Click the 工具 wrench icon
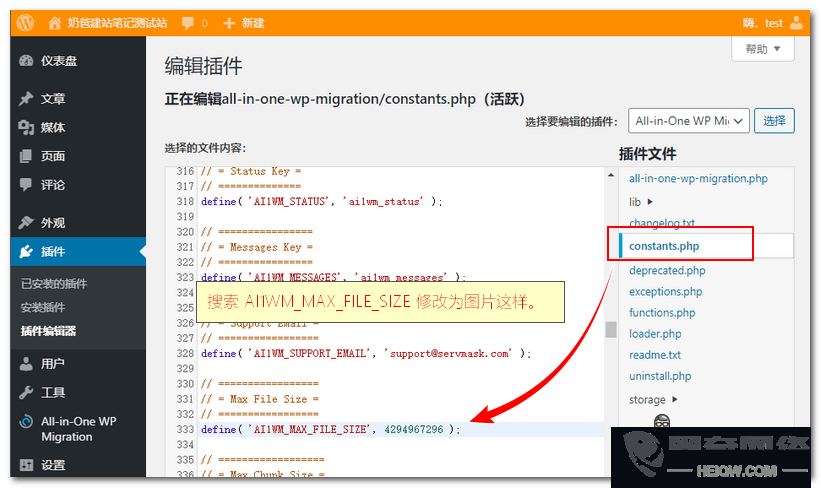 click(26, 392)
